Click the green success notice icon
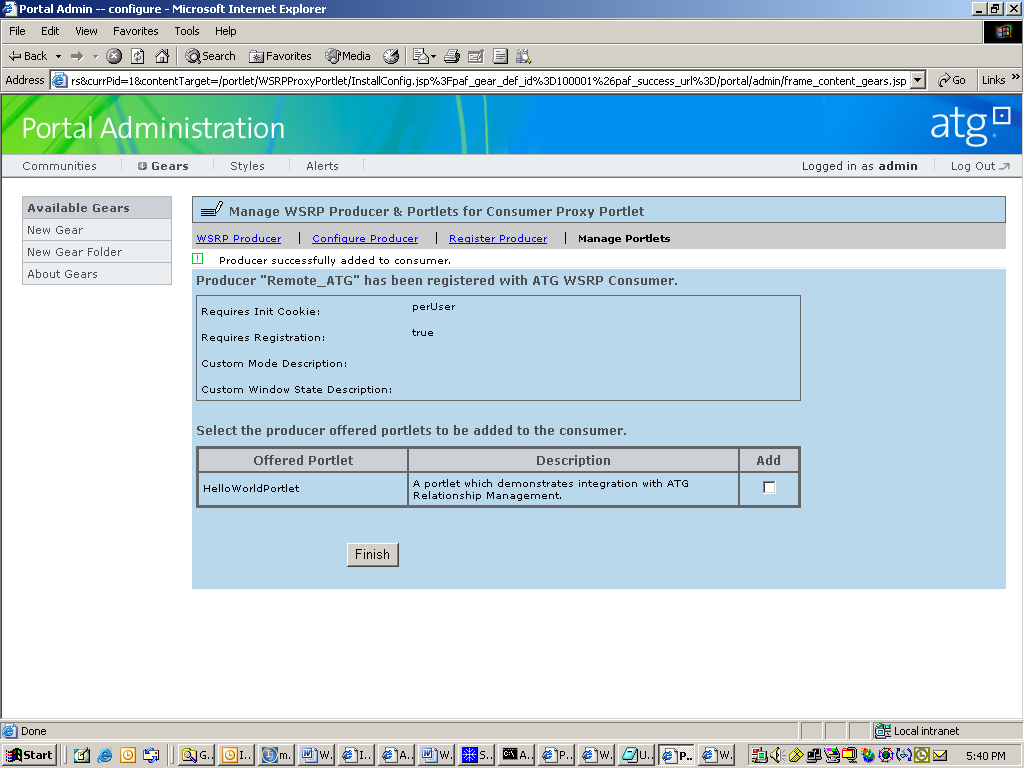The width and height of the screenshot is (1024, 768). (x=198, y=259)
